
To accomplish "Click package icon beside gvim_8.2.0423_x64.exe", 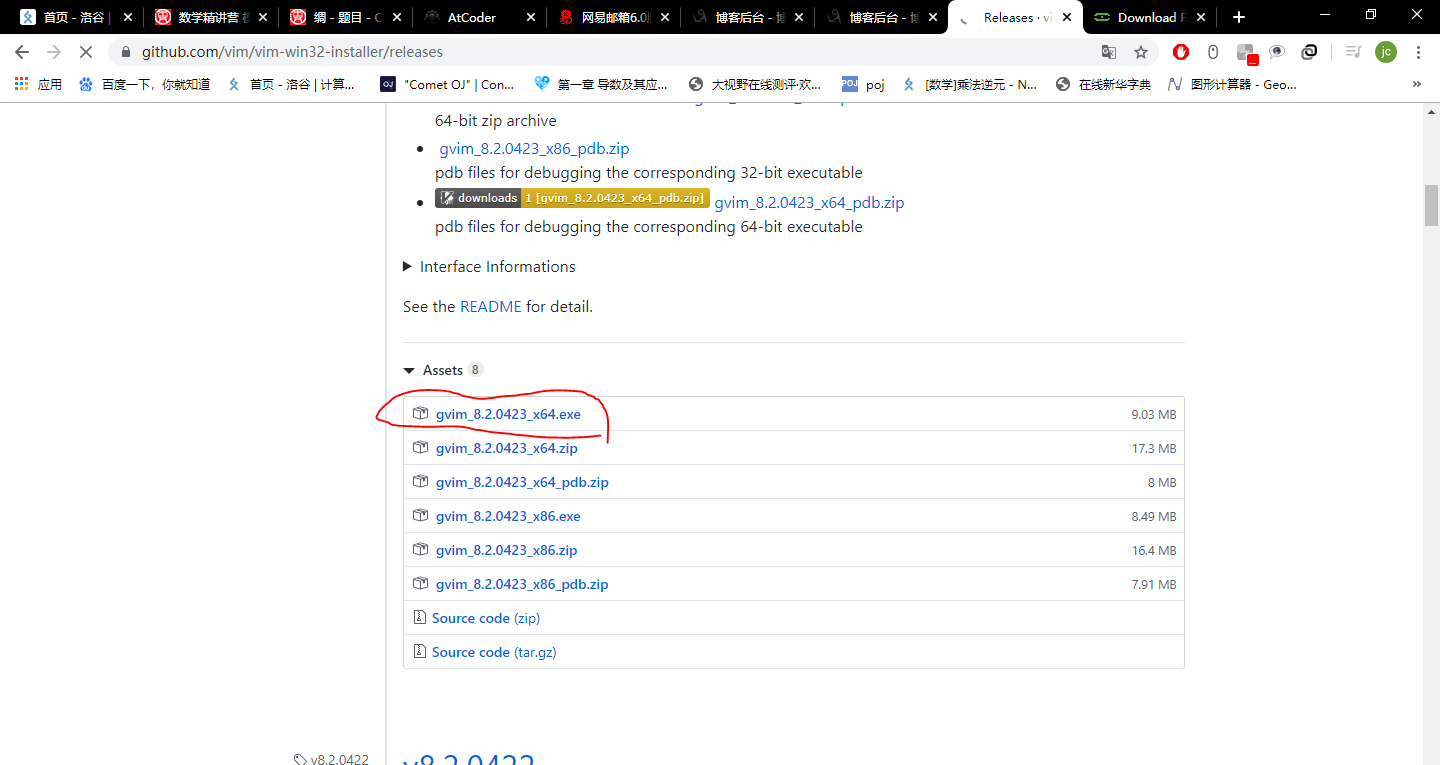I will 420,414.
